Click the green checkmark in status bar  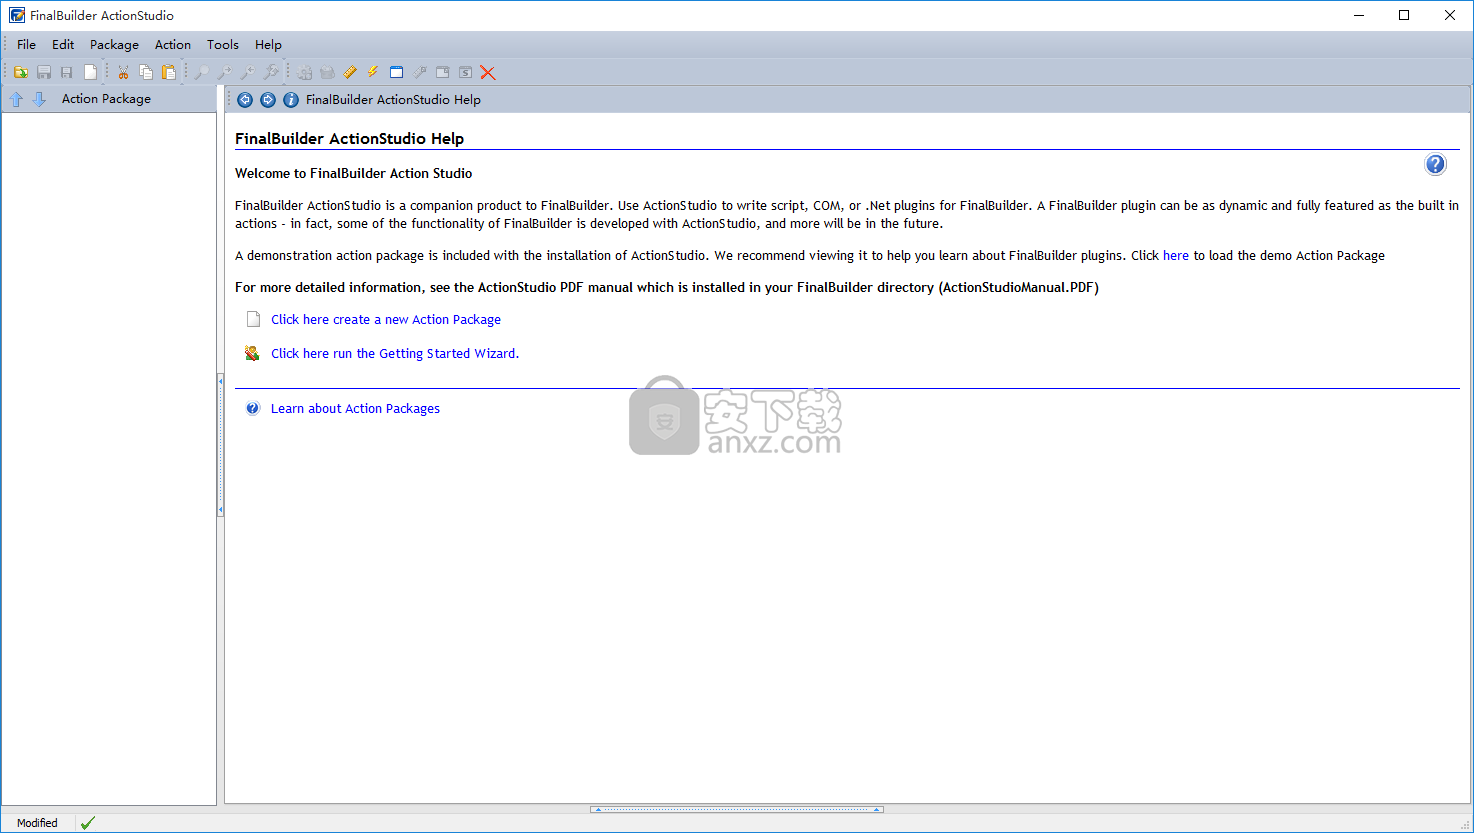point(88,823)
